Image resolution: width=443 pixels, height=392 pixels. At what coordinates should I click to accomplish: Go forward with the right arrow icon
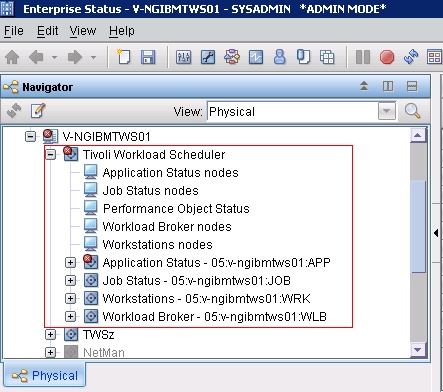point(75,57)
